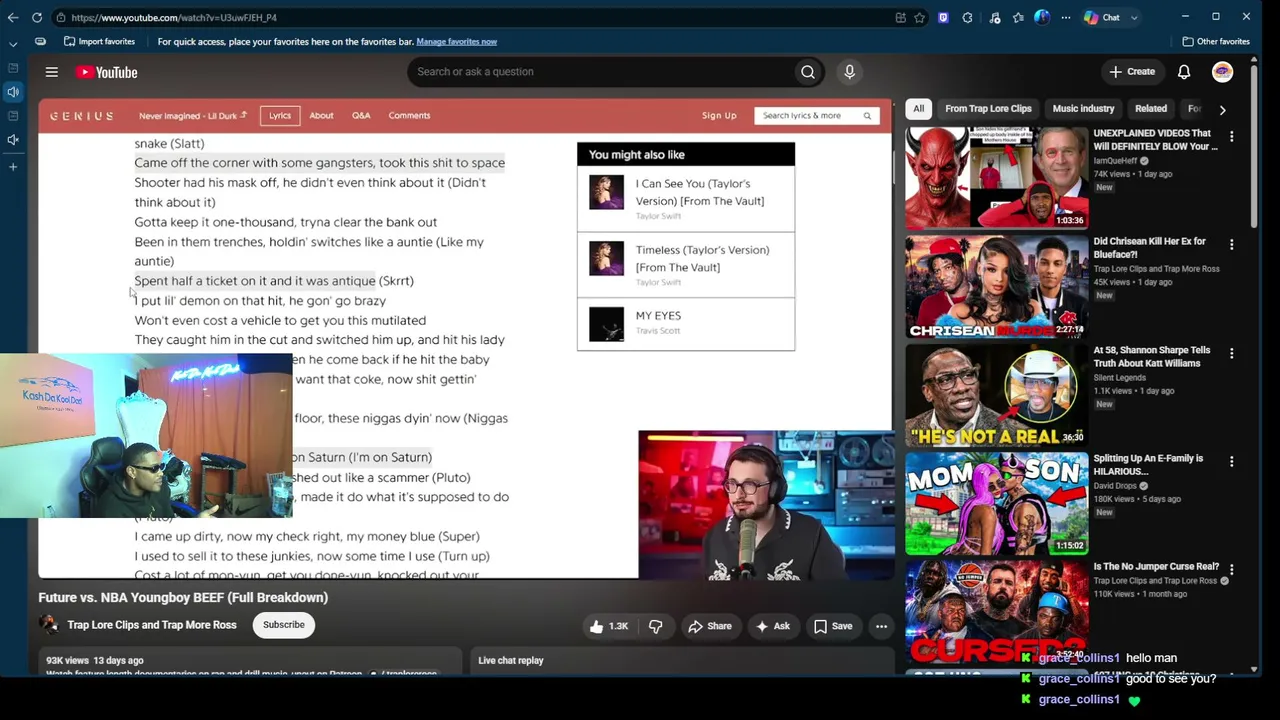The width and height of the screenshot is (1280, 720).
Task: Add this page to favorites with the star icon
Action: pos(919,17)
